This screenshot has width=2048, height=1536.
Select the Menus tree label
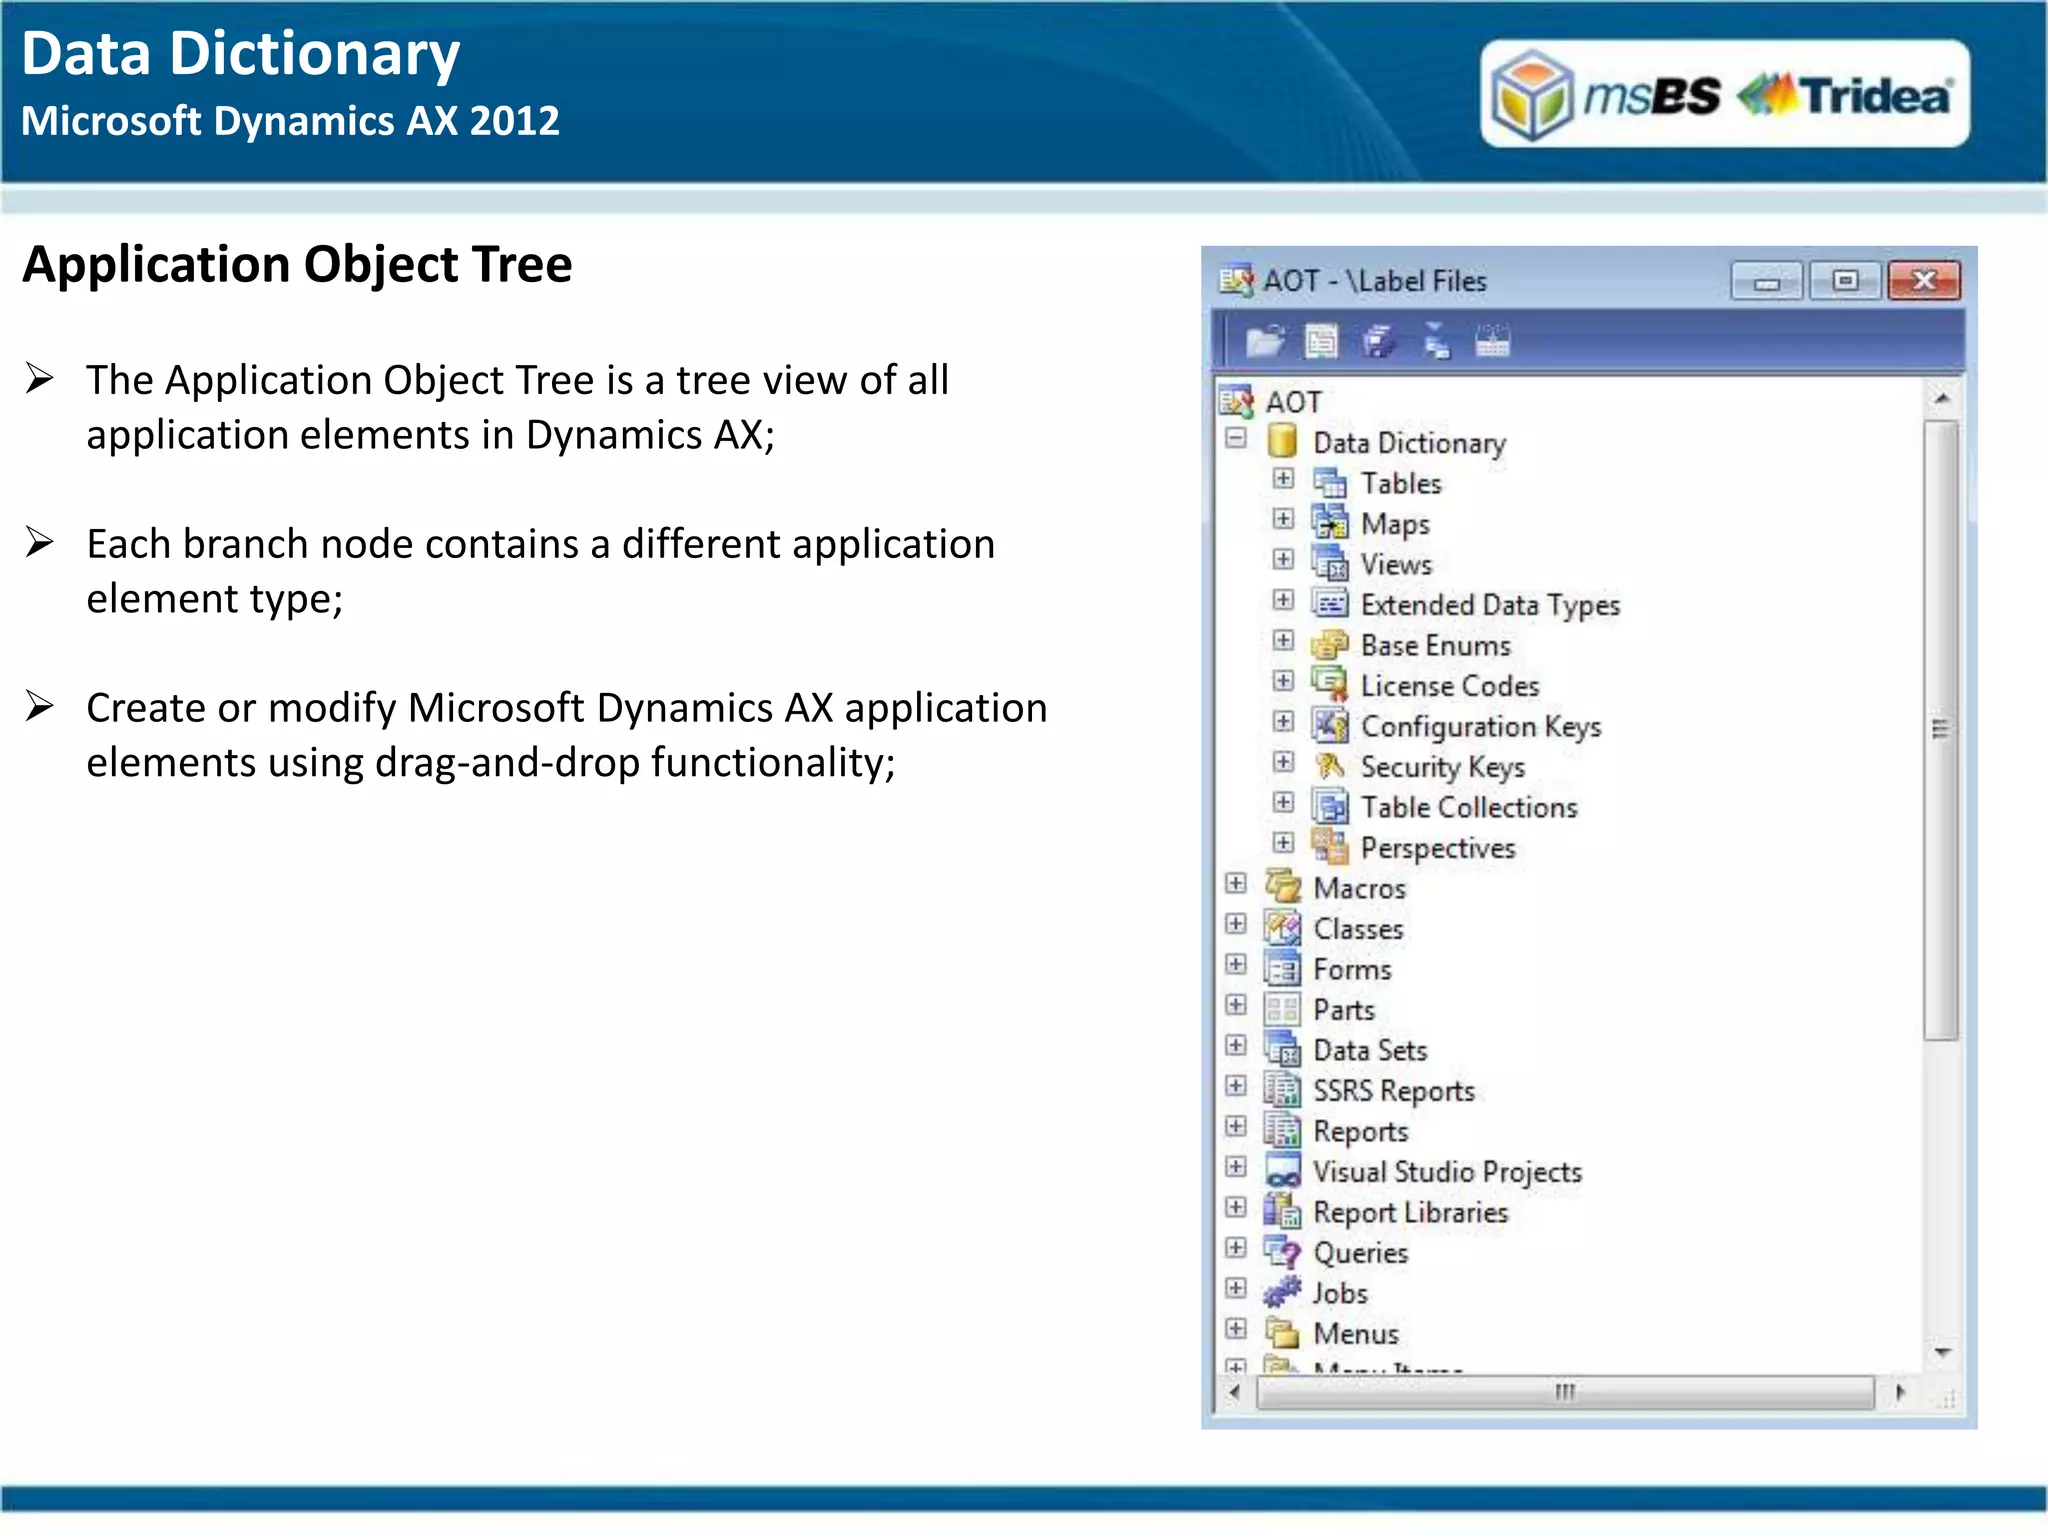pyautogui.click(x=1356, y=1334)
